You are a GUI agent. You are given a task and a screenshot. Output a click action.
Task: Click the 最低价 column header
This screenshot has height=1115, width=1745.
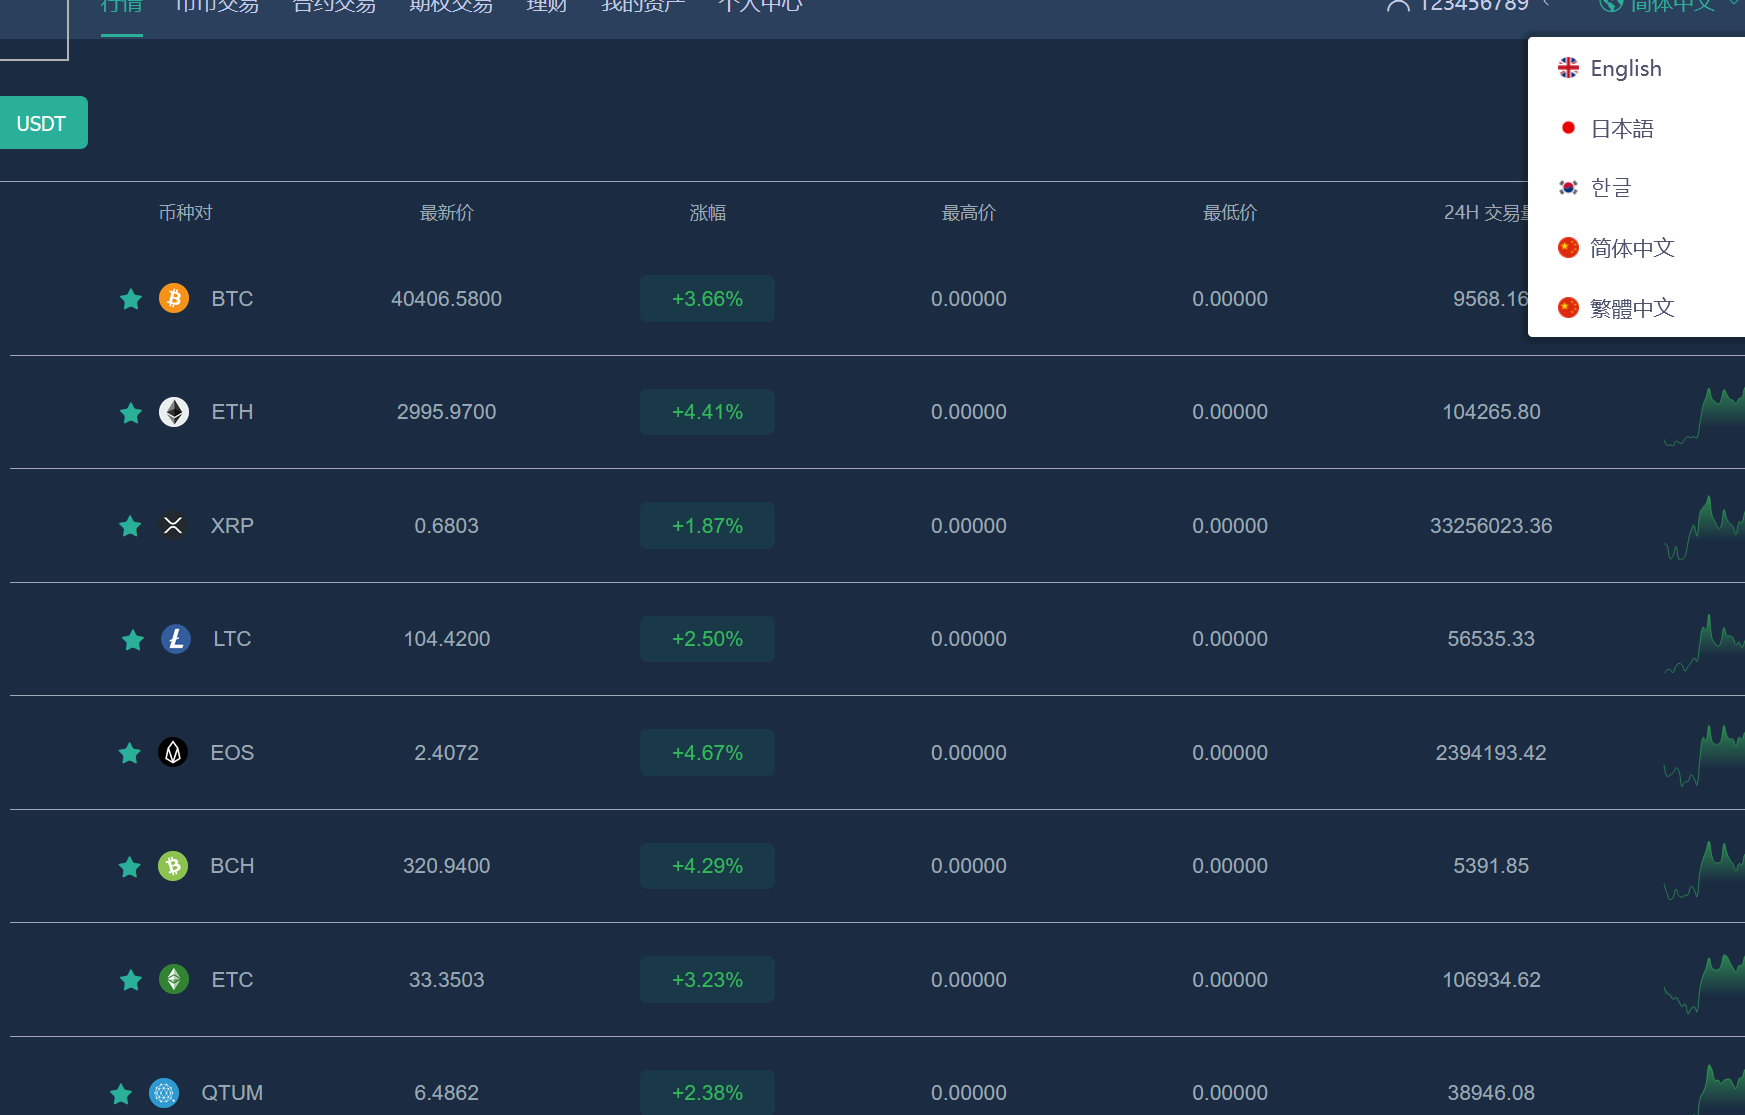click(x=1230, y=213)
